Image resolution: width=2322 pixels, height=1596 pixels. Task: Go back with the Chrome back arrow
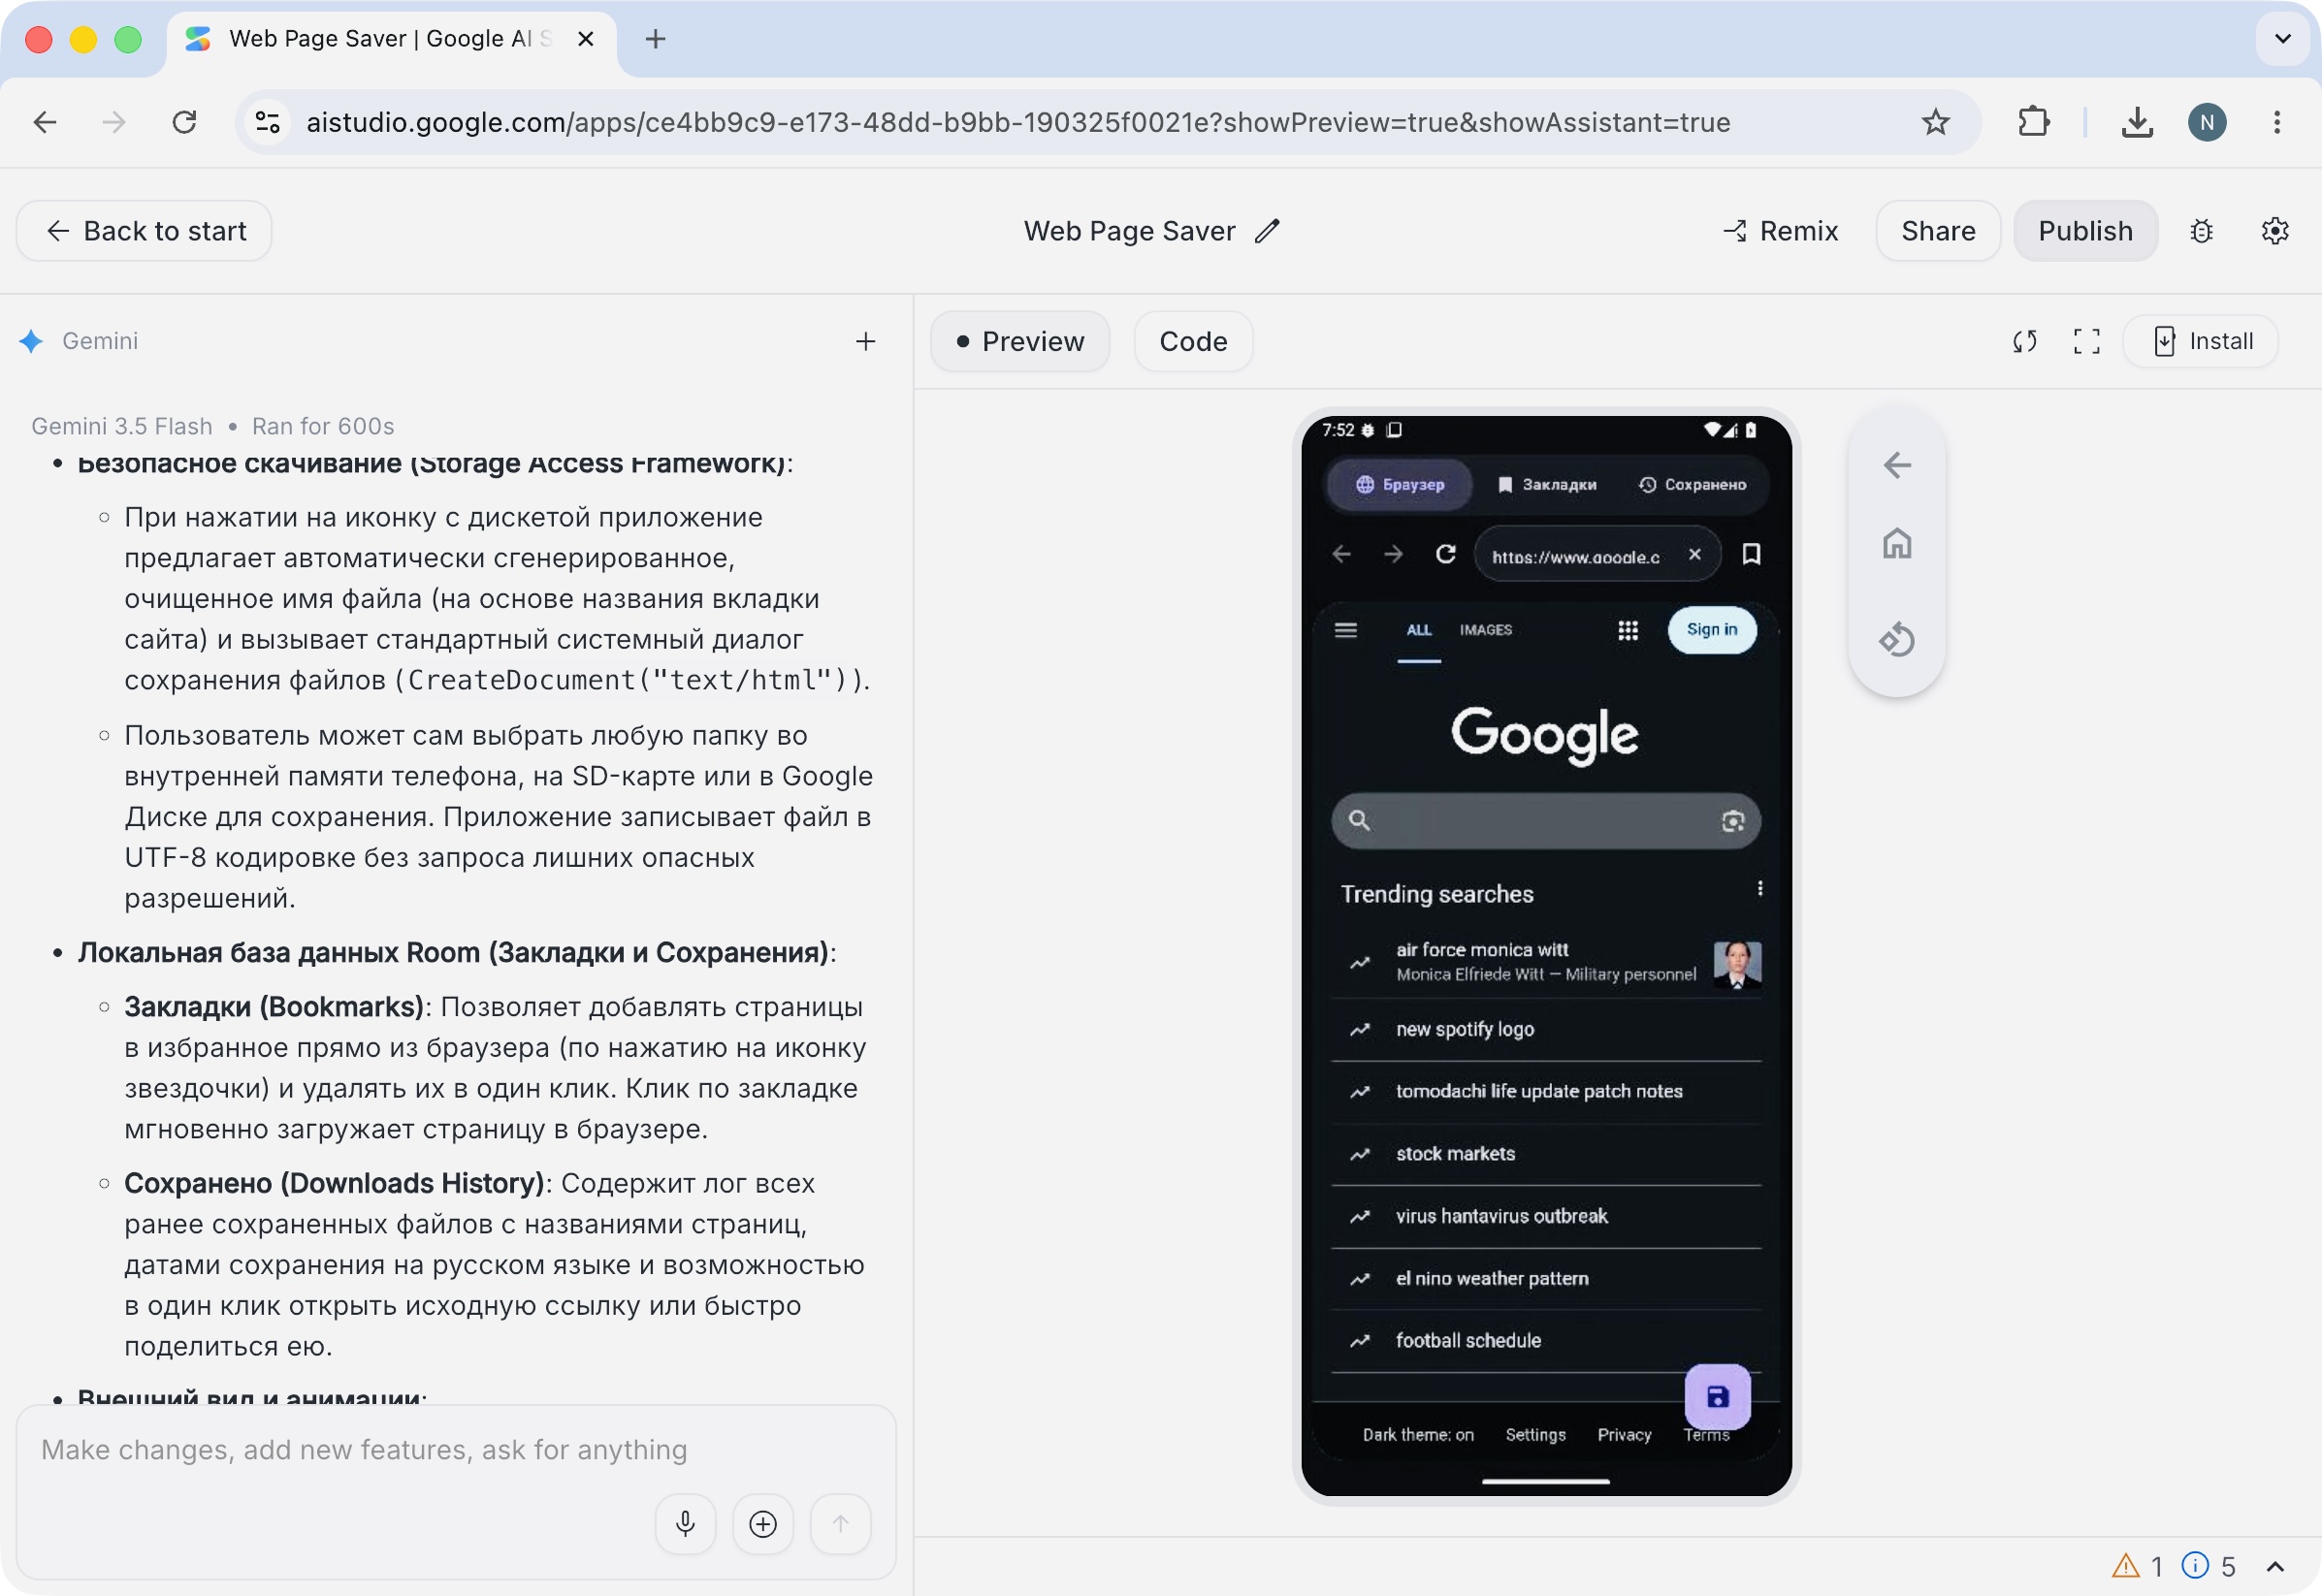pos(45,122)
